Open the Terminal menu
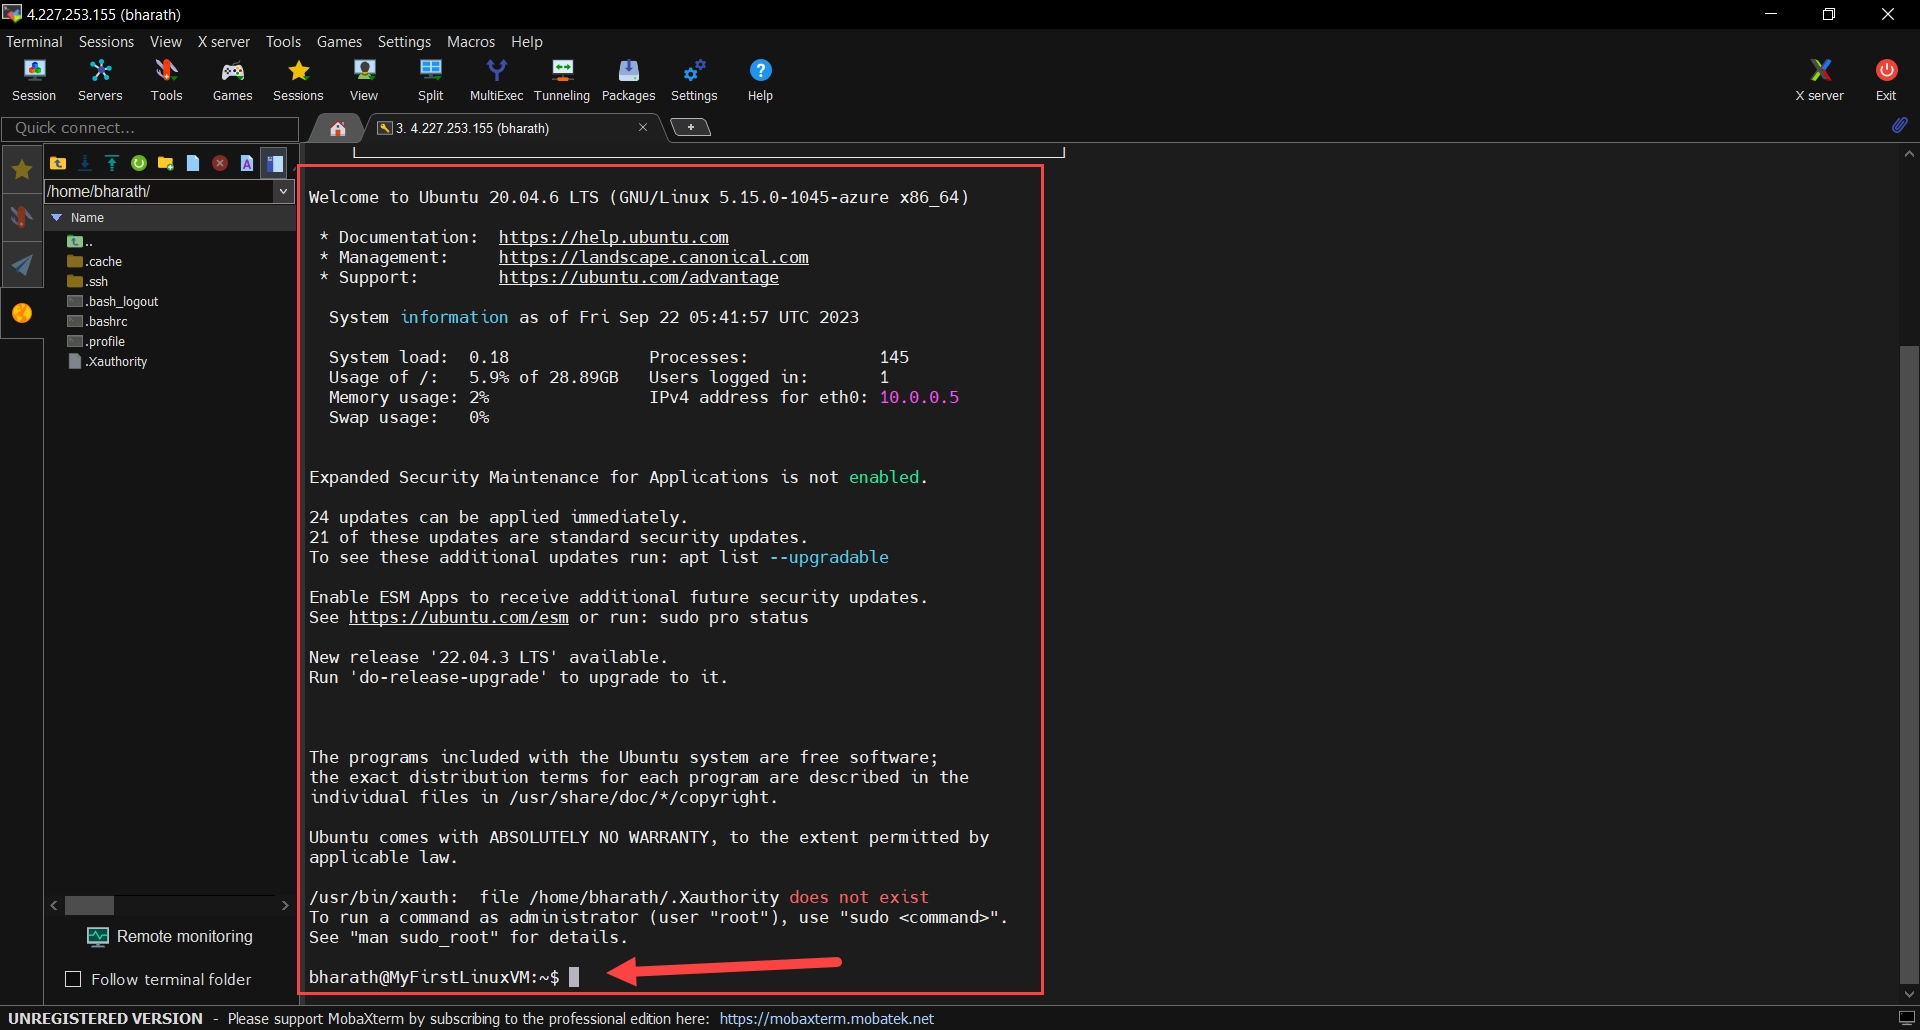 pos(34,42)
